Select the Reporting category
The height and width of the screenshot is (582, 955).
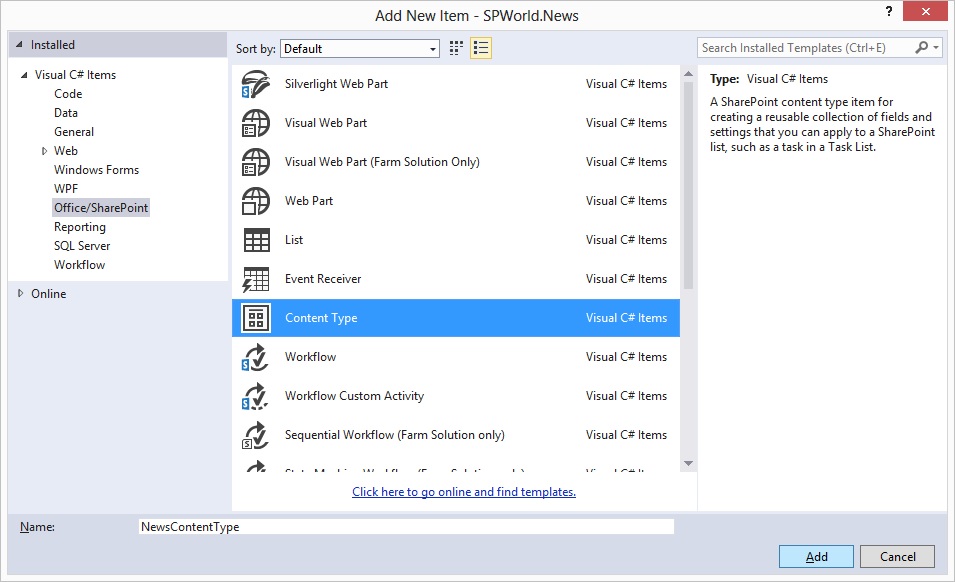80,227
